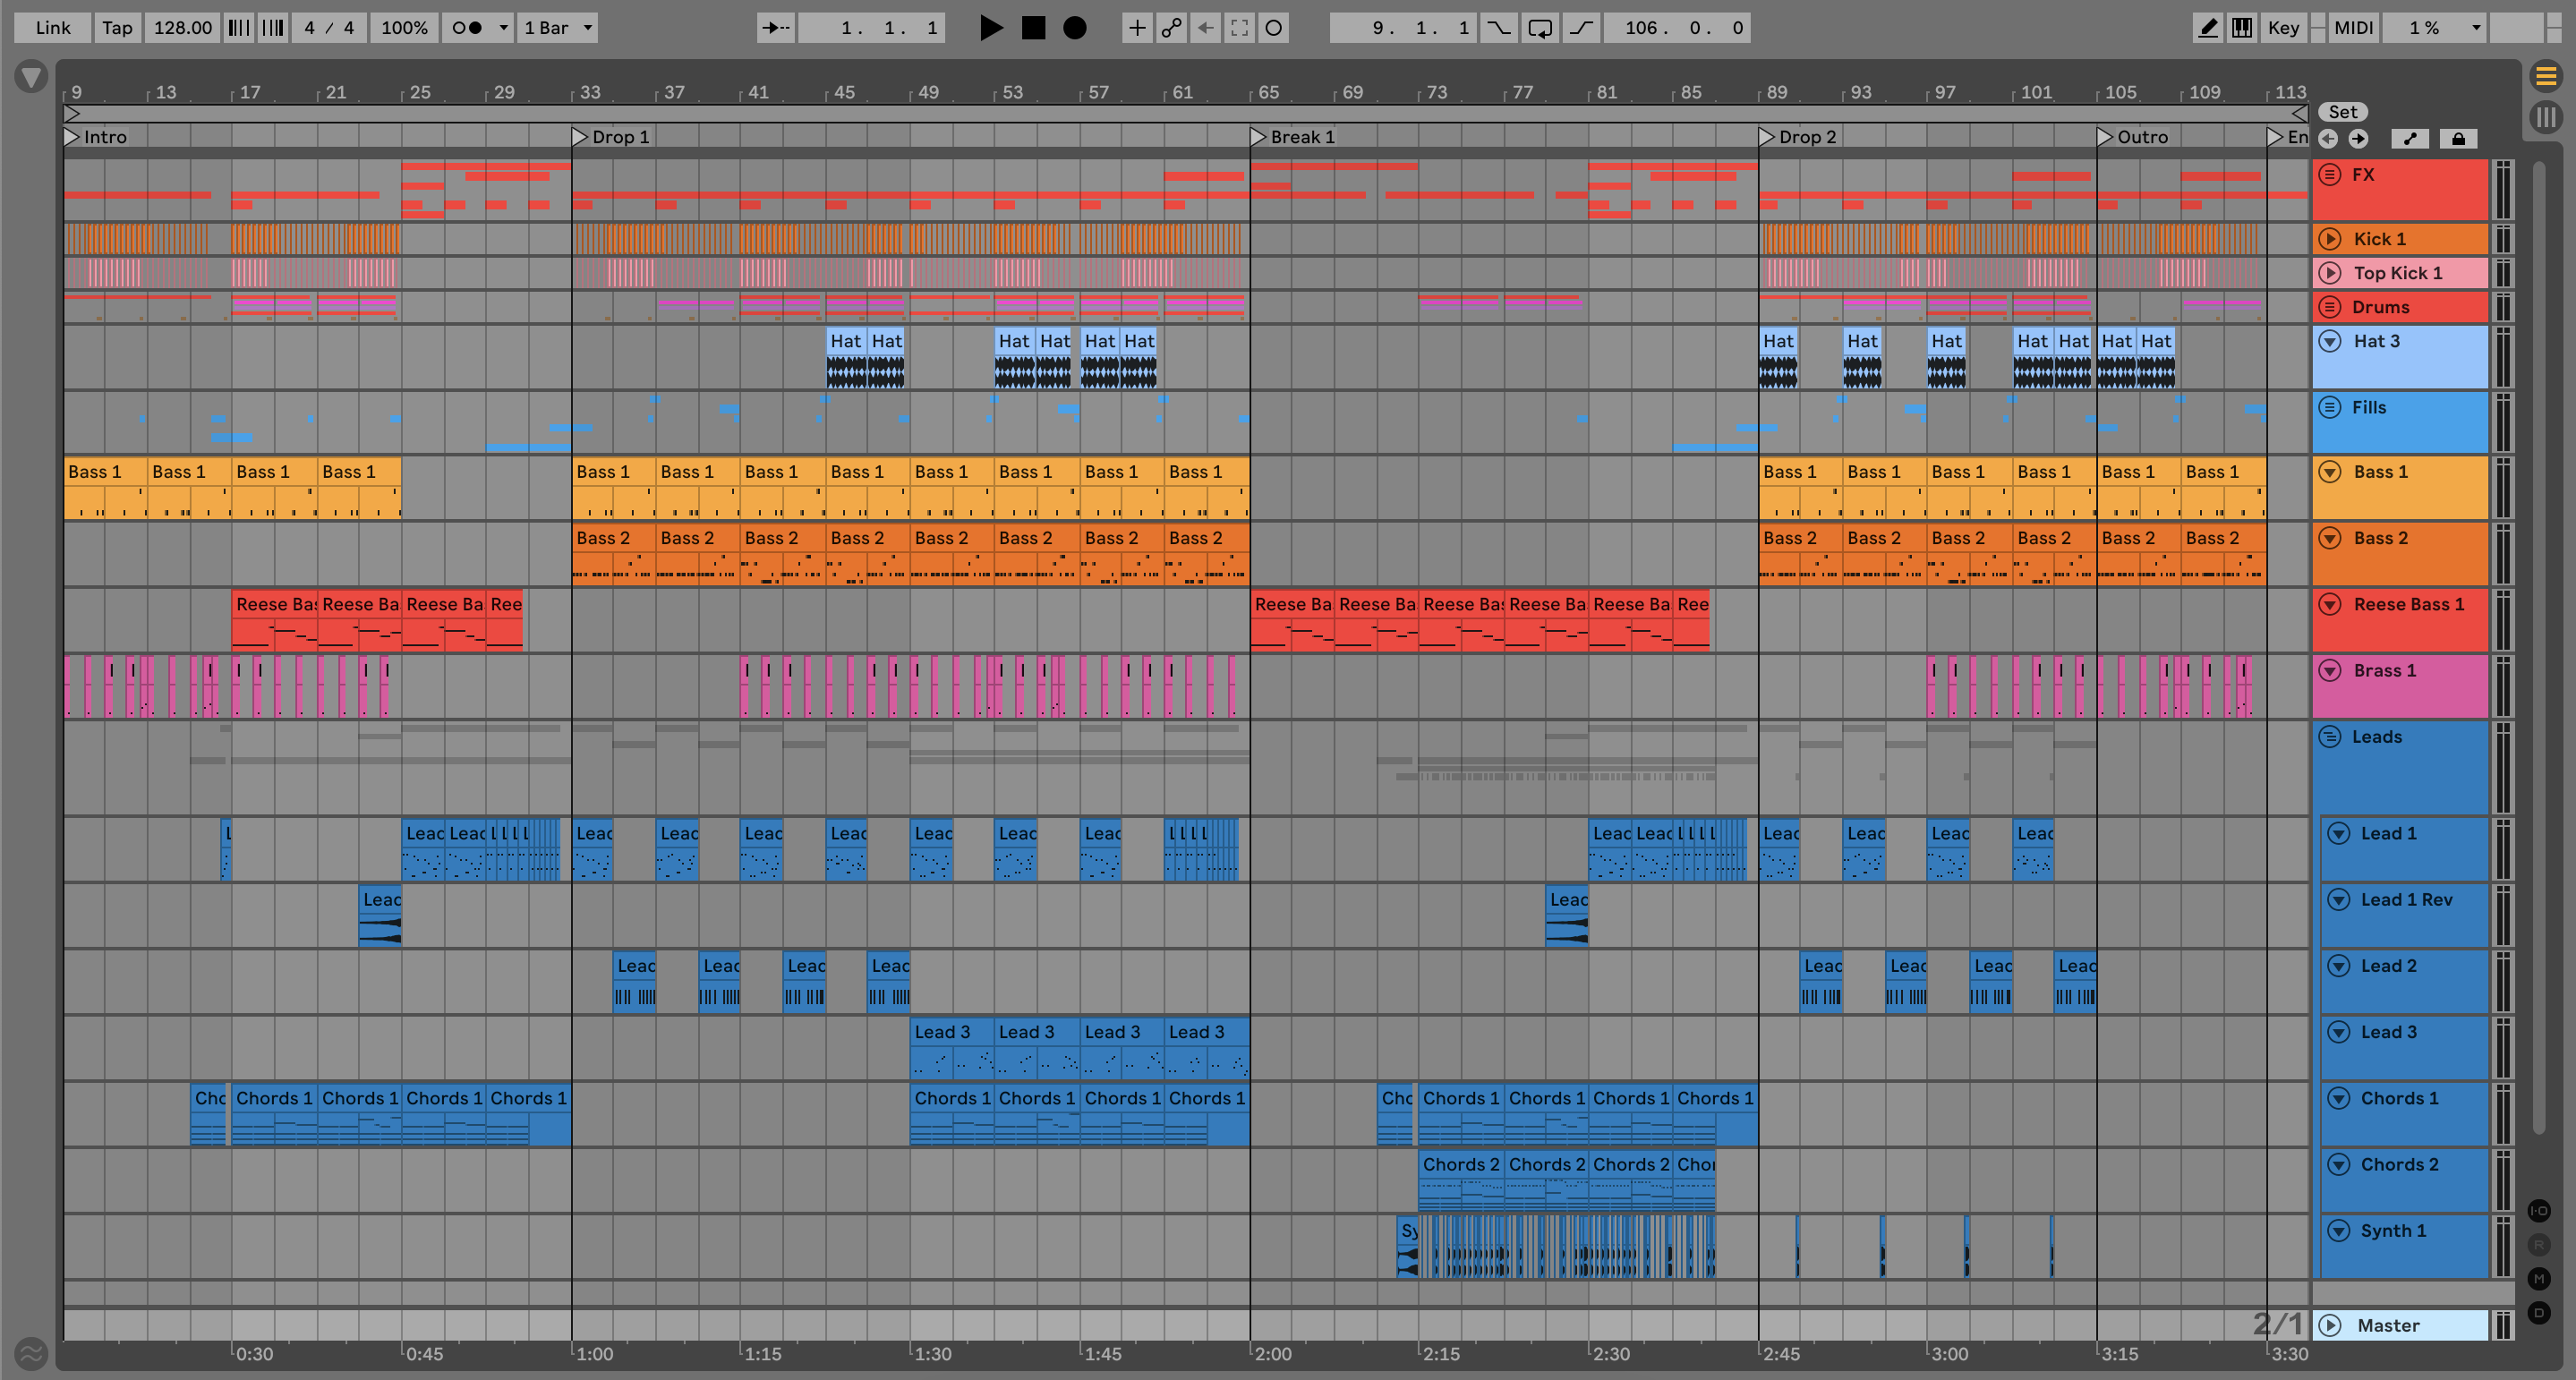Click the Automation Arm link icon
The height and width of the screenshot is (1380, 2576).
[1171, 27]
